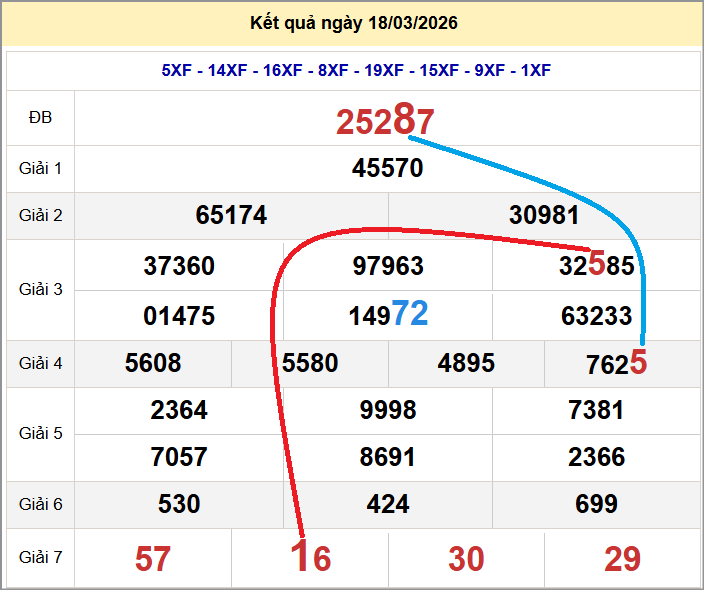
Task: Select the Giải 6 number 424
Action: (387, 504)
